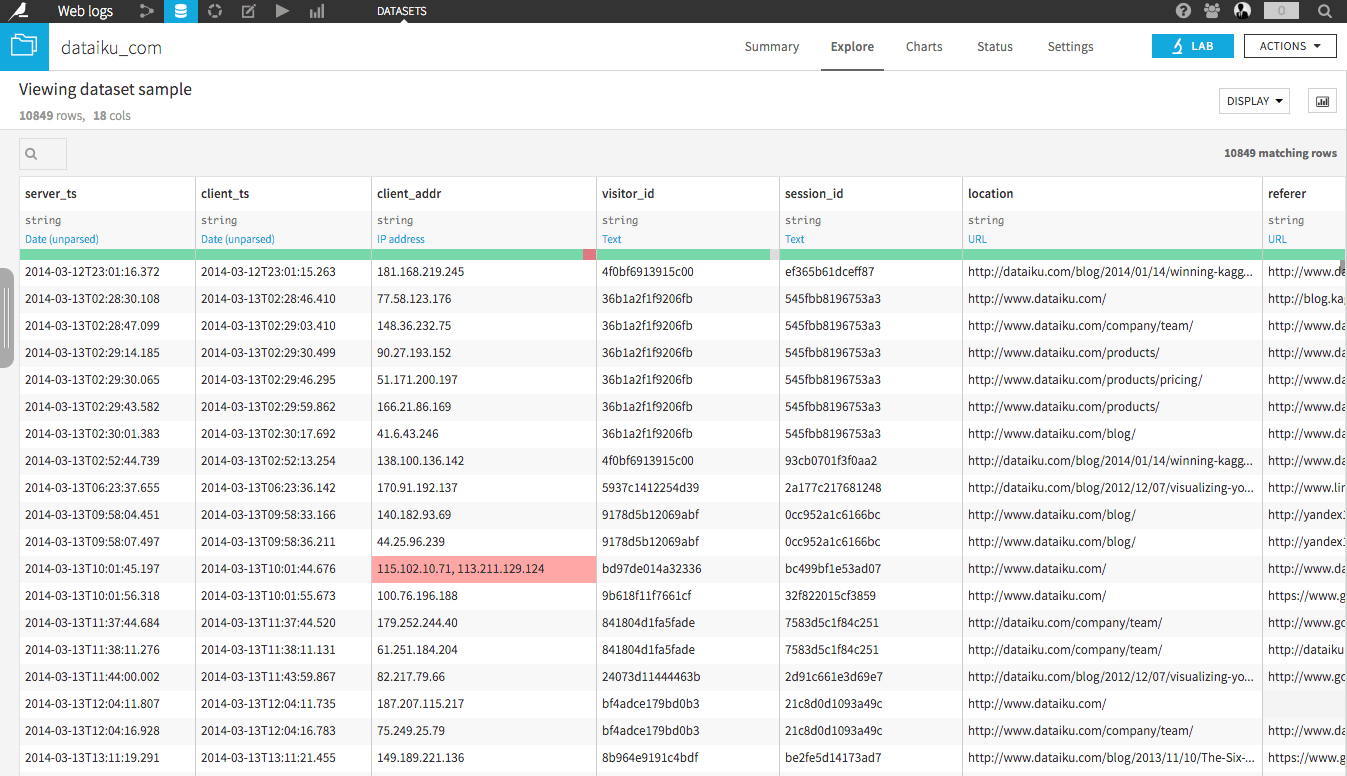The height and width of the screenshot is (776, 1347).
Task: Select client_ts cell 2014-03-13T02:52:13.254
Action: click(284, 461)
